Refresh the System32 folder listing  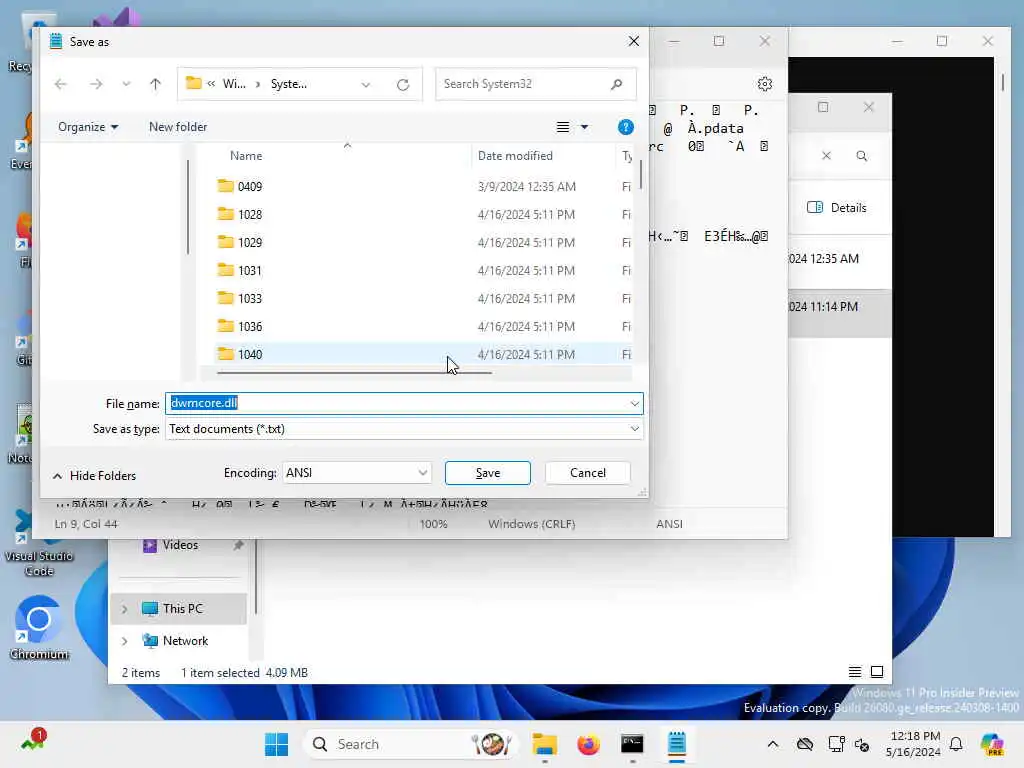403,84
